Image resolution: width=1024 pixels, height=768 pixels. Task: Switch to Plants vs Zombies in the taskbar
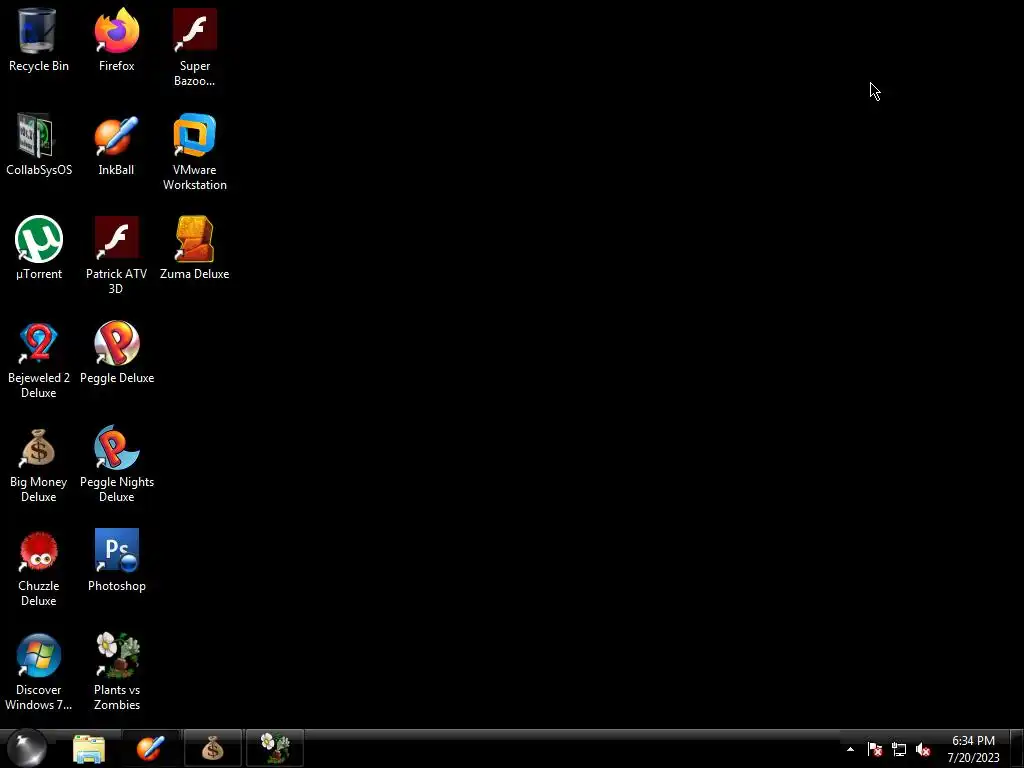point(275,748)
